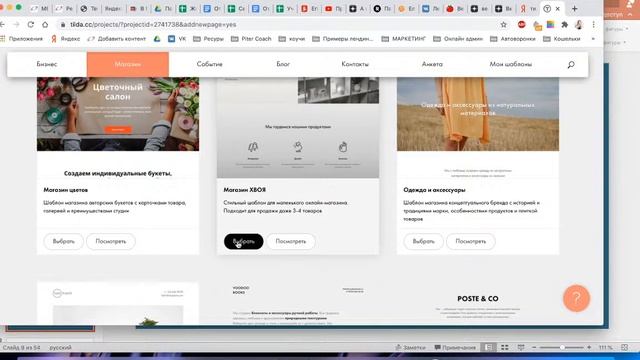Click the Одежда и аксессуары template title

pos(434,190)
